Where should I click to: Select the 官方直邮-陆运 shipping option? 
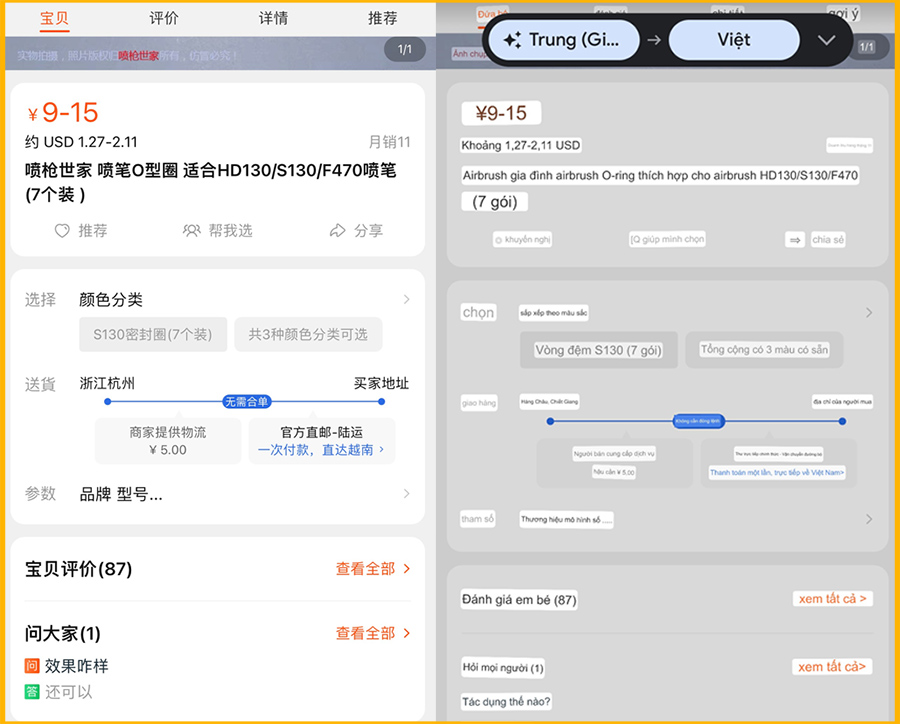[321, 440]
